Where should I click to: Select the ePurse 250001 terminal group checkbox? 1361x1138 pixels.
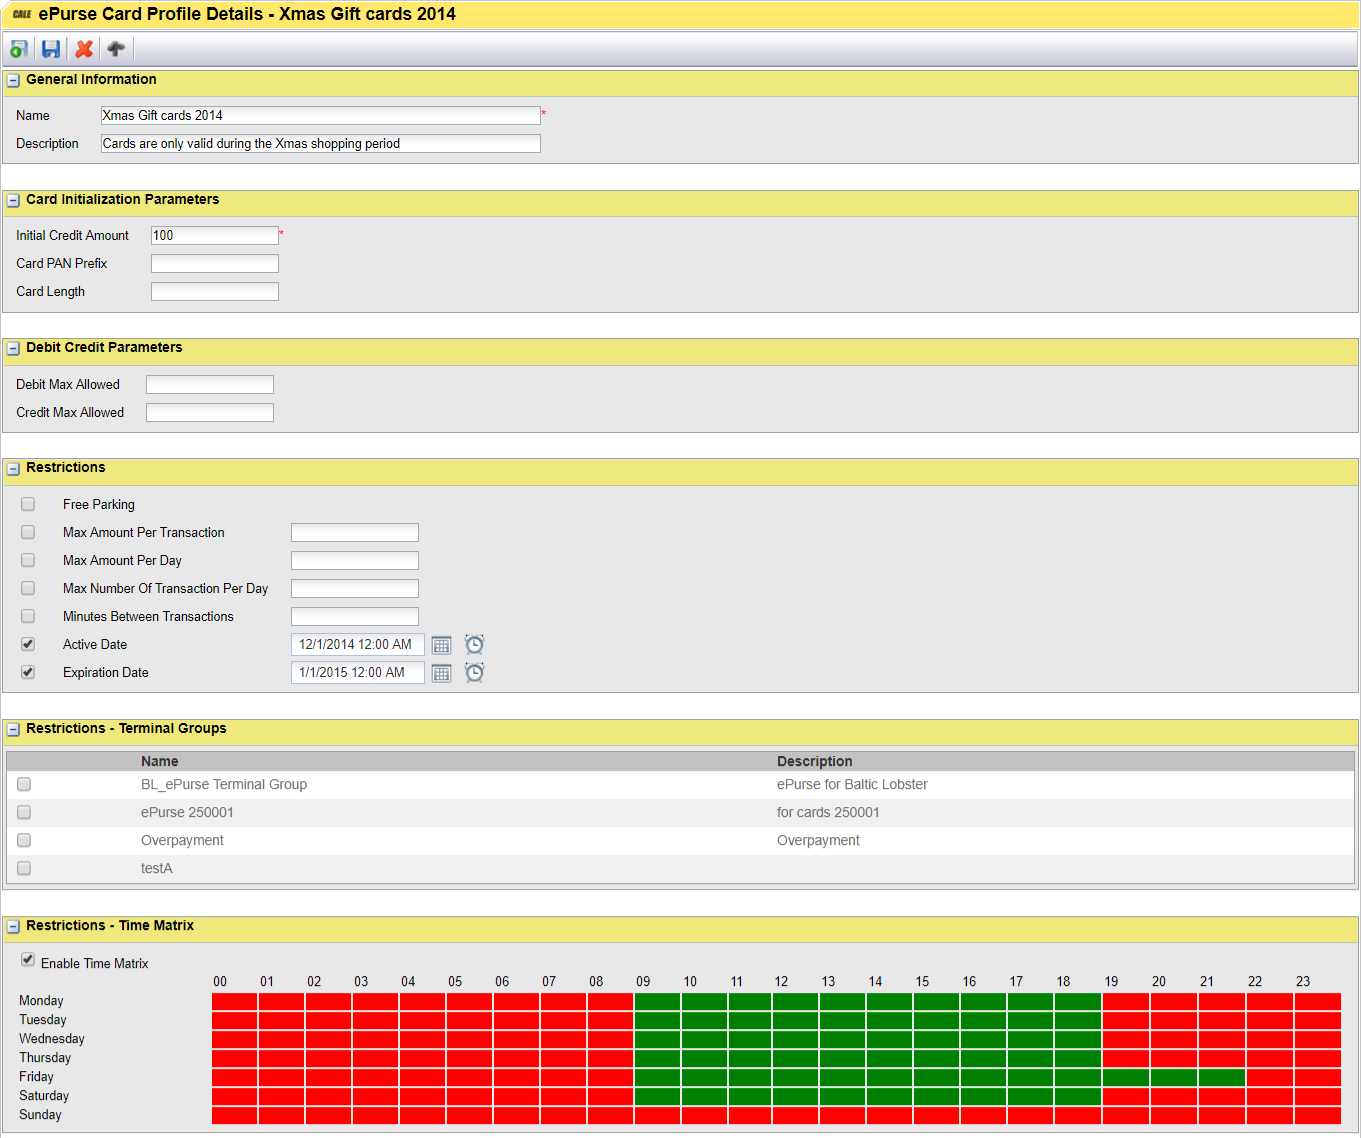(24, 812)
